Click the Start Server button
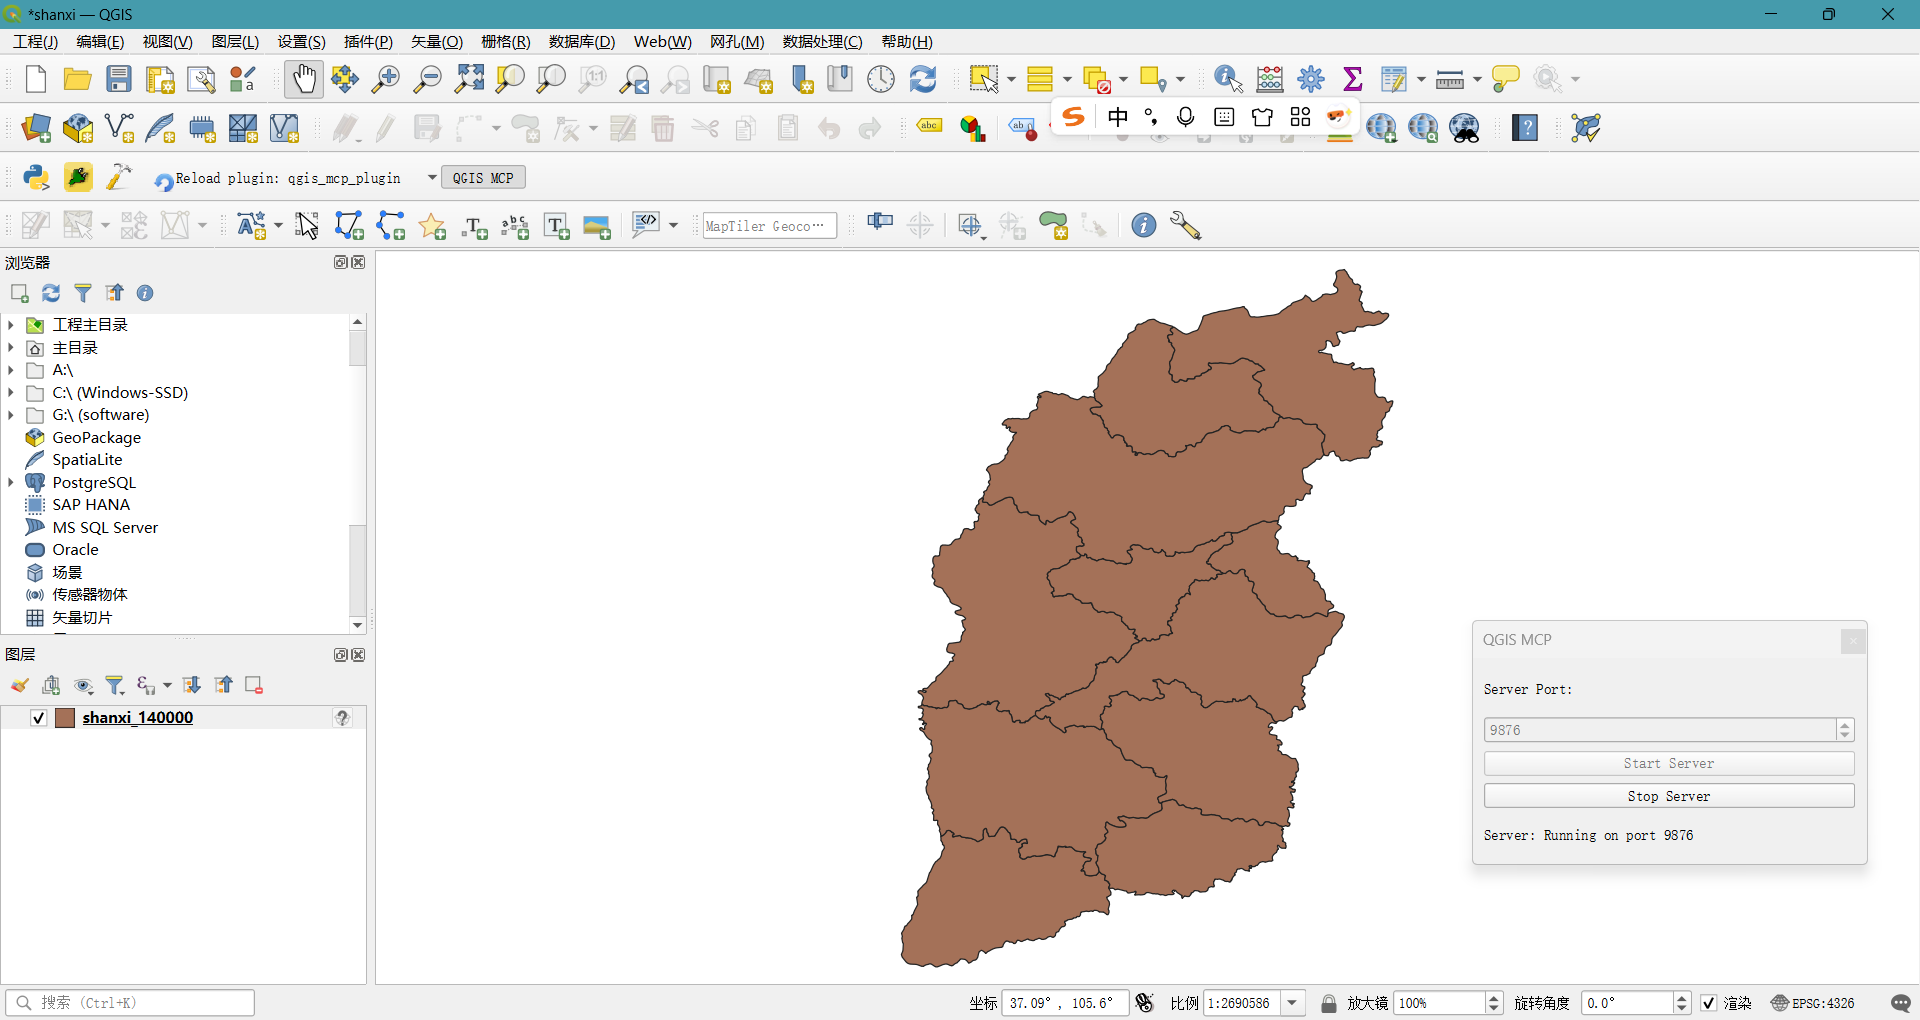The height and width of the screenshot is (1020, 1920). [1668, 763]
